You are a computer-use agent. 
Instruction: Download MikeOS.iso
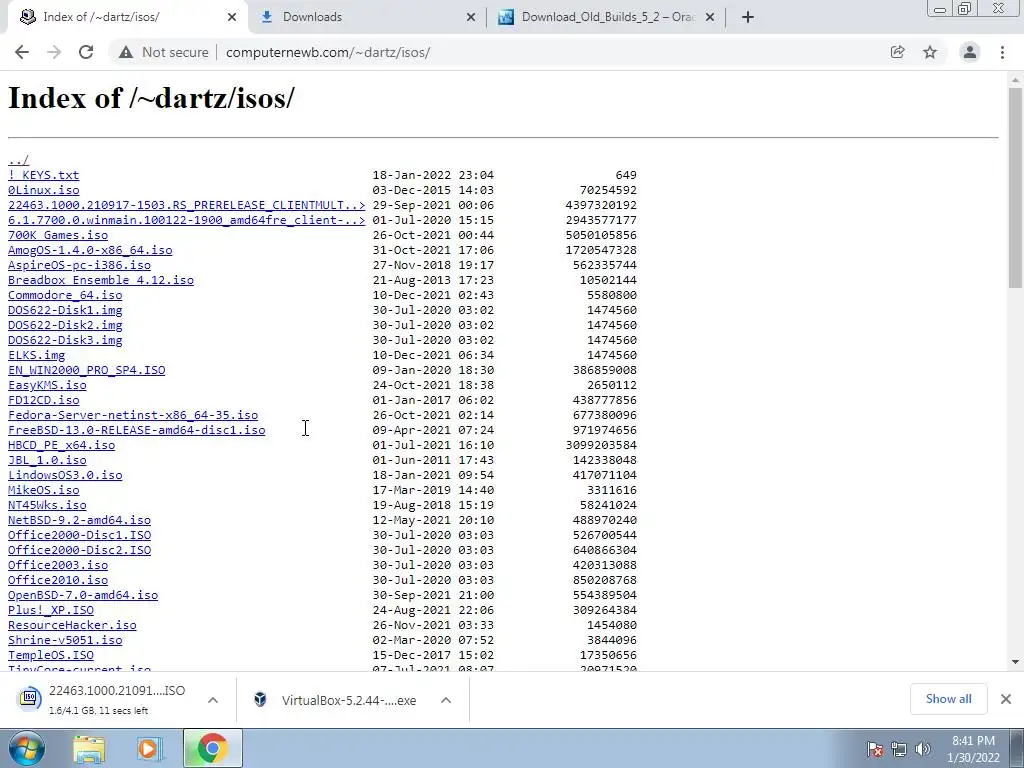click(44, 490)
